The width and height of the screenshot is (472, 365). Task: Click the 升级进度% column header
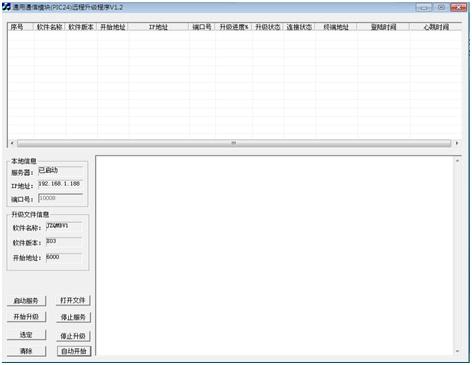(x=234, y=27)
